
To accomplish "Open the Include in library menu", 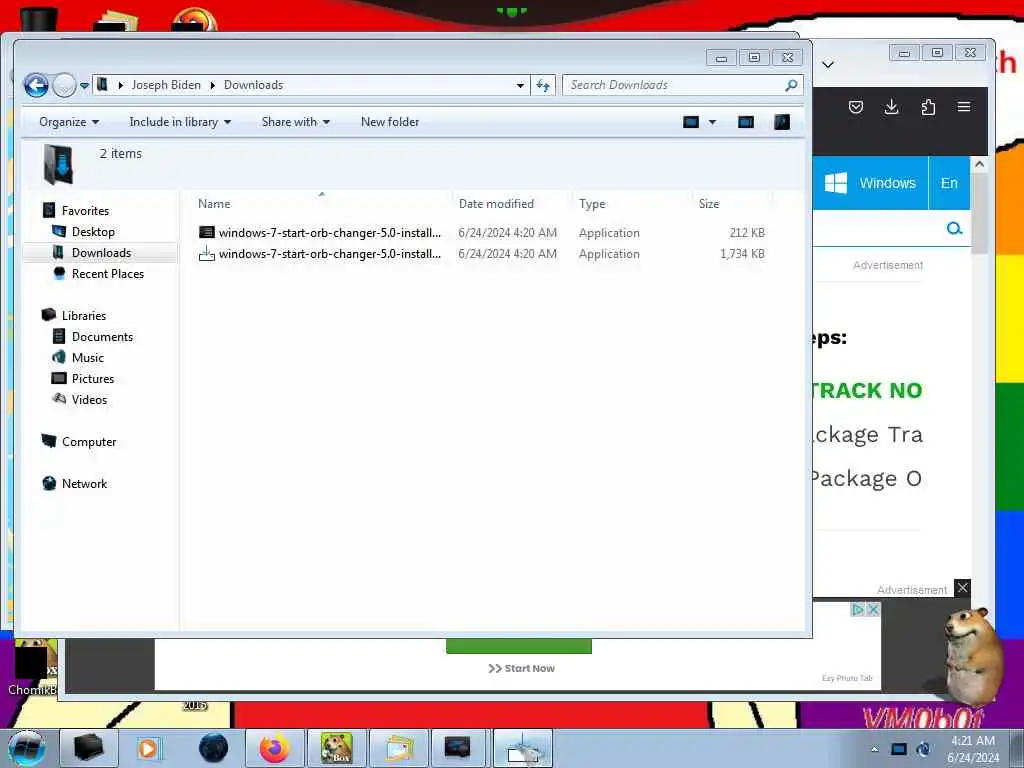I will coord(180,122).
